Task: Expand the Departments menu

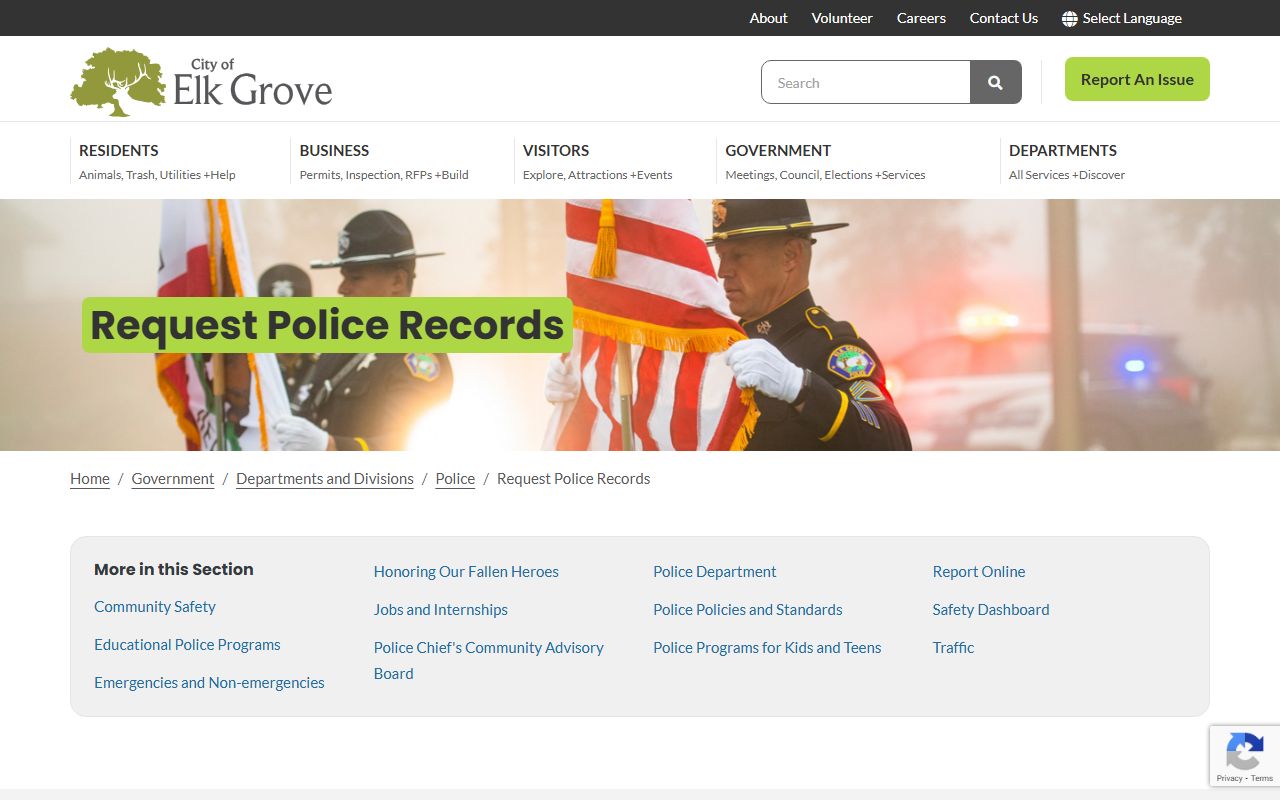Action: [x=1067, y=161]
